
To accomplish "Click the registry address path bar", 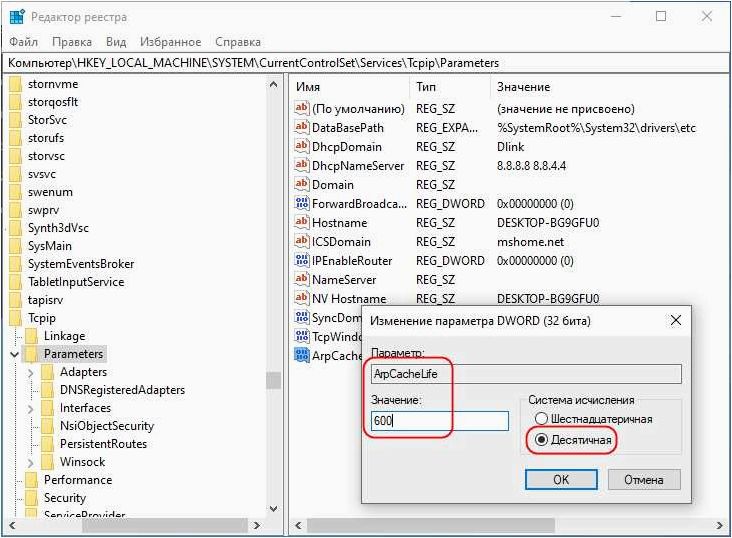I will [366, 63].
